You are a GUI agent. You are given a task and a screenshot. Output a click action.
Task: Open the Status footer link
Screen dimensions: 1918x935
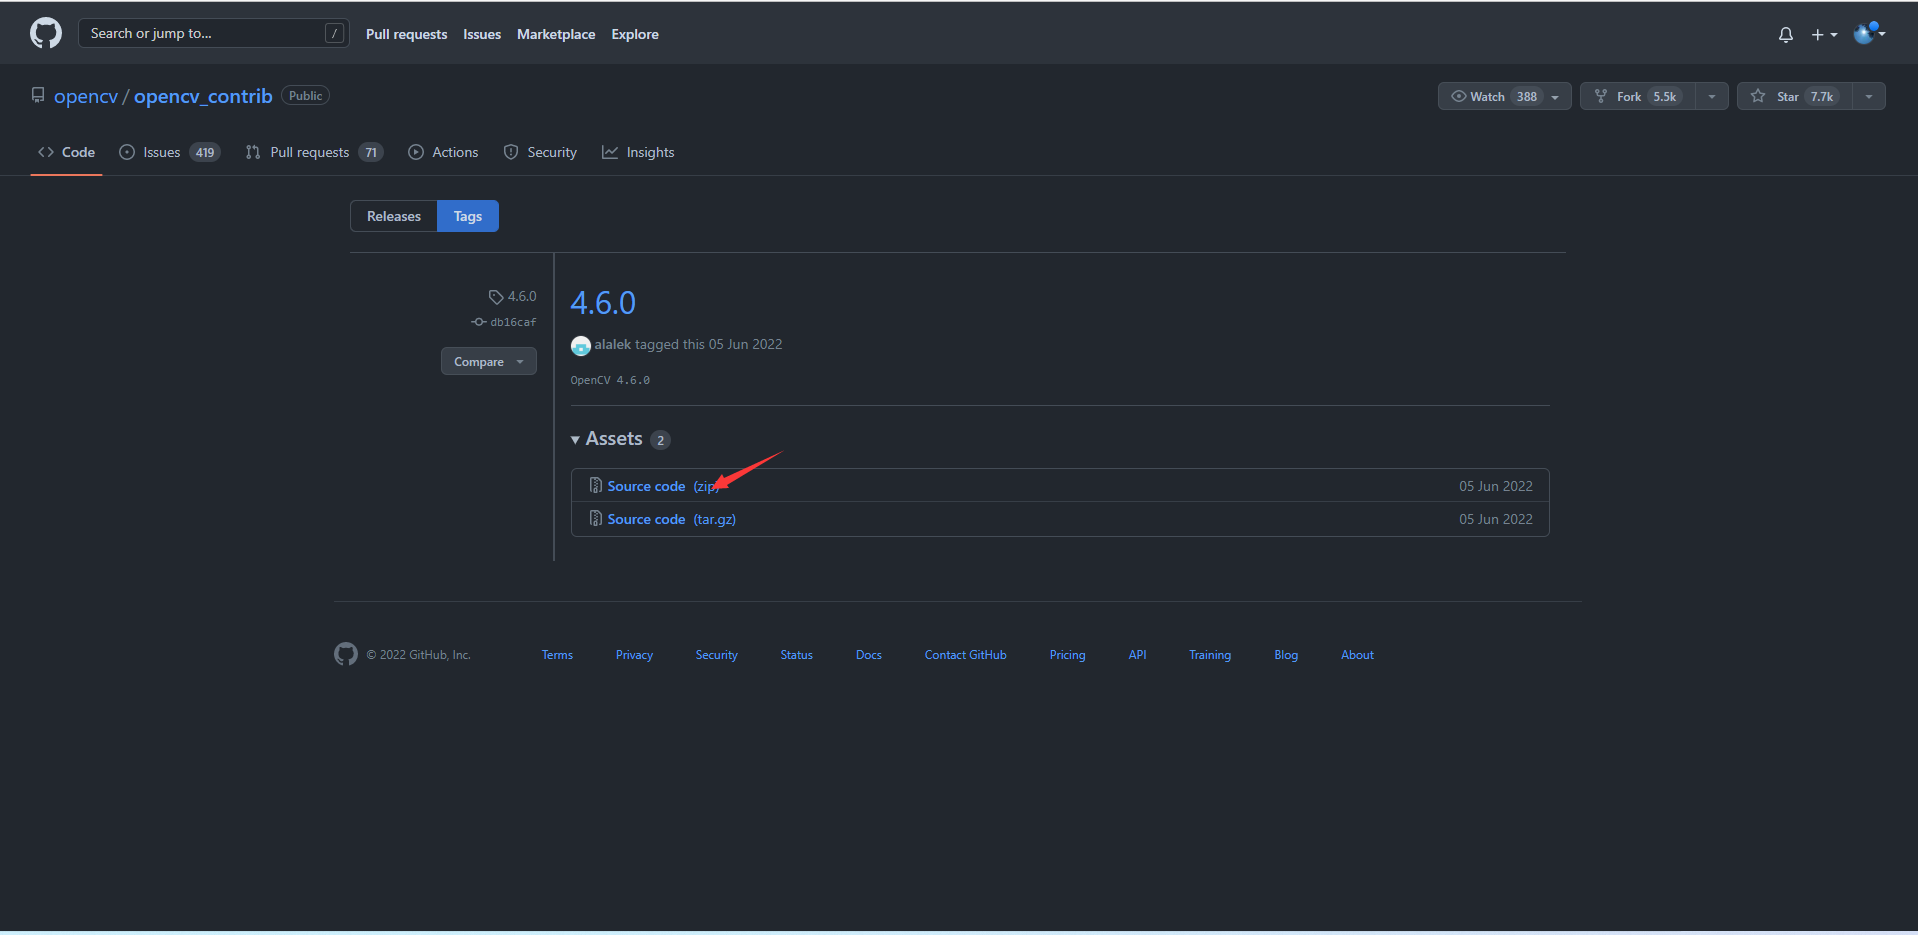coord(796,655)
